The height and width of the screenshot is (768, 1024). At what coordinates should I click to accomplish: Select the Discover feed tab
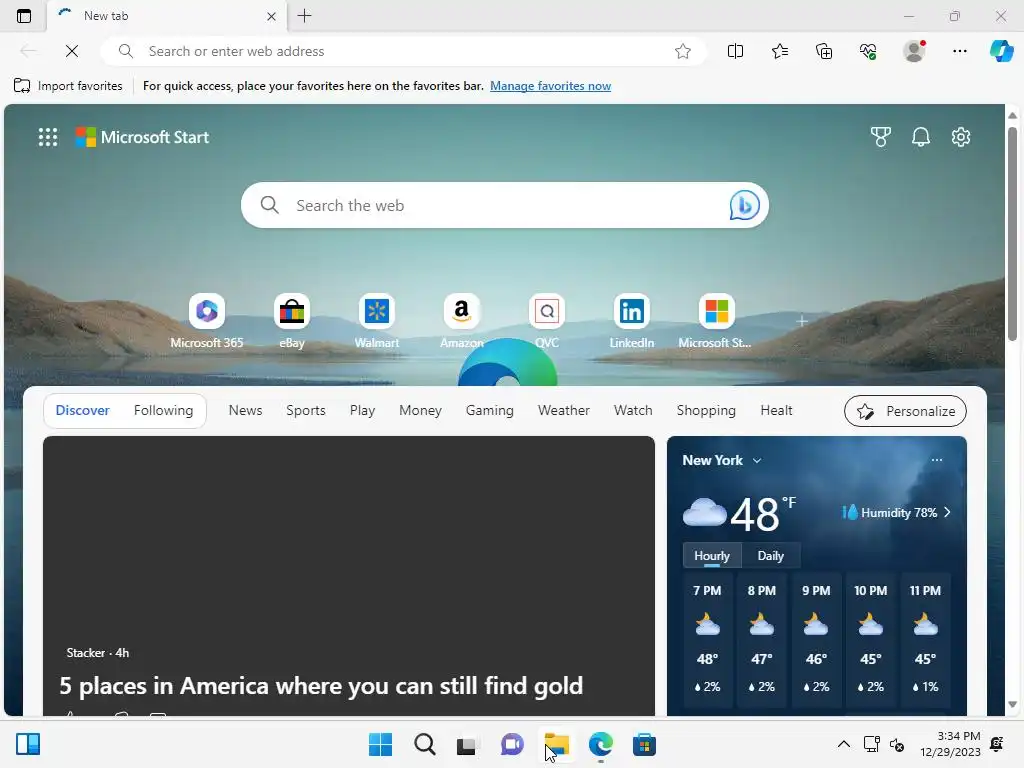click(82, 410)
